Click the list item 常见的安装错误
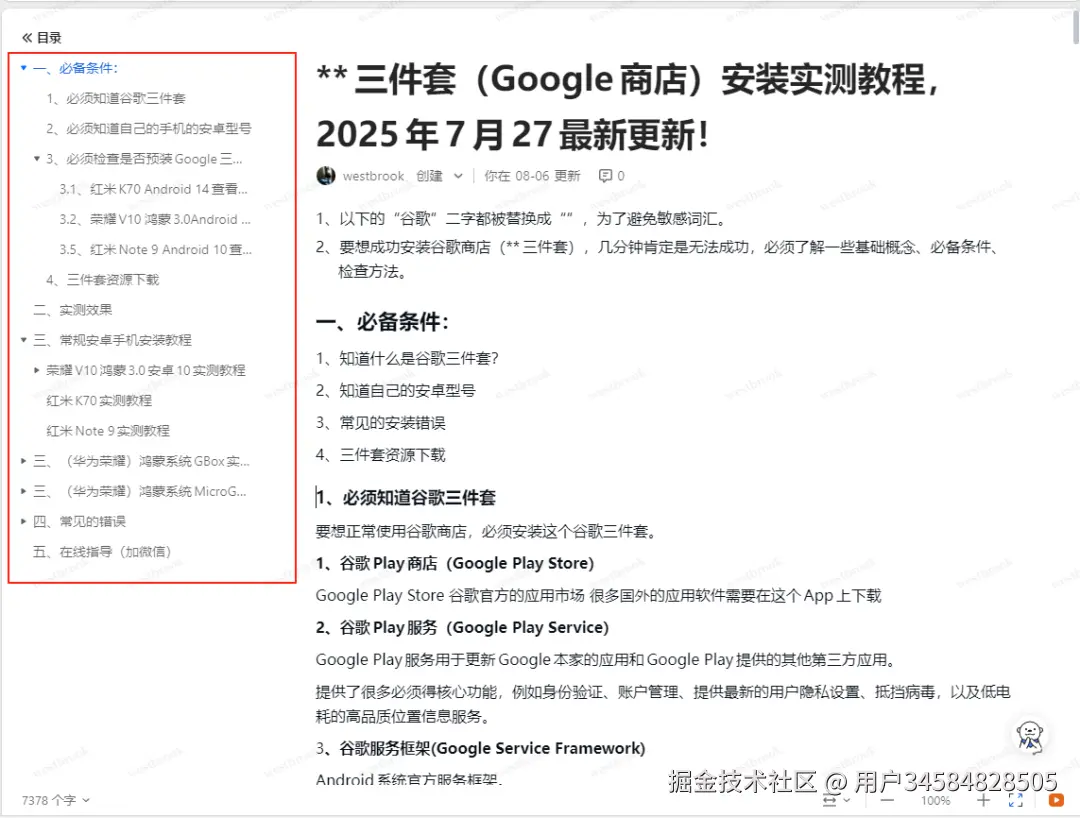This screenshot has width=1080, height=818. [x=380, y=423]
